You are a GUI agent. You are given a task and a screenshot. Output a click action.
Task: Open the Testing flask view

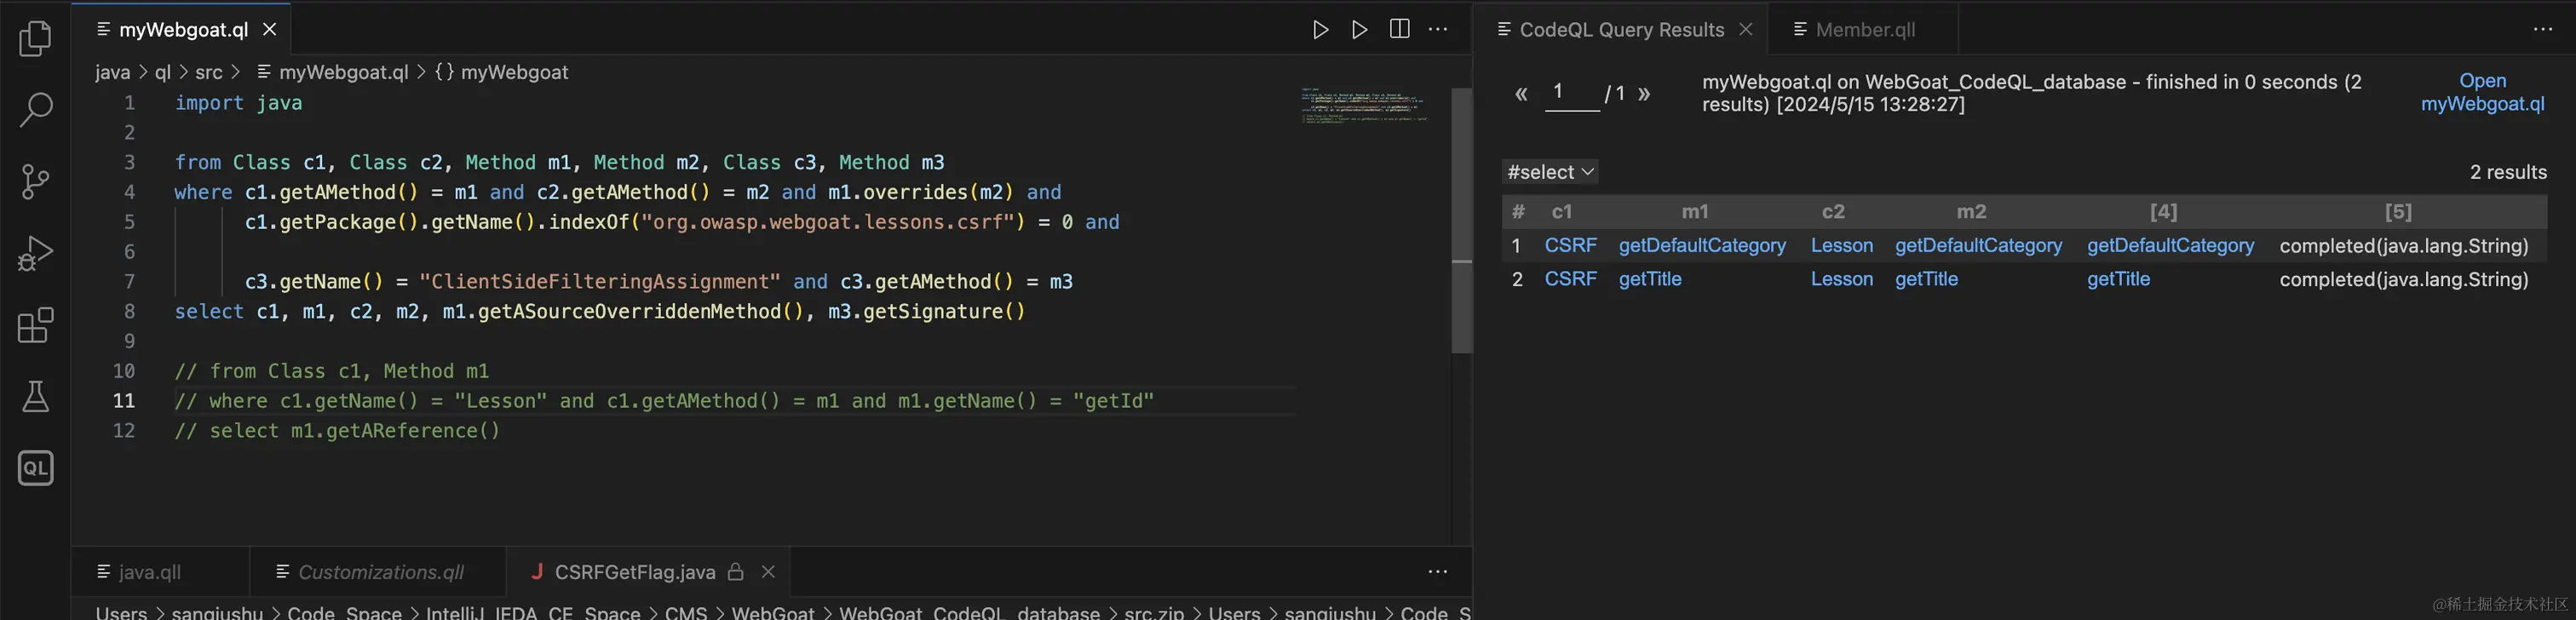35,397
